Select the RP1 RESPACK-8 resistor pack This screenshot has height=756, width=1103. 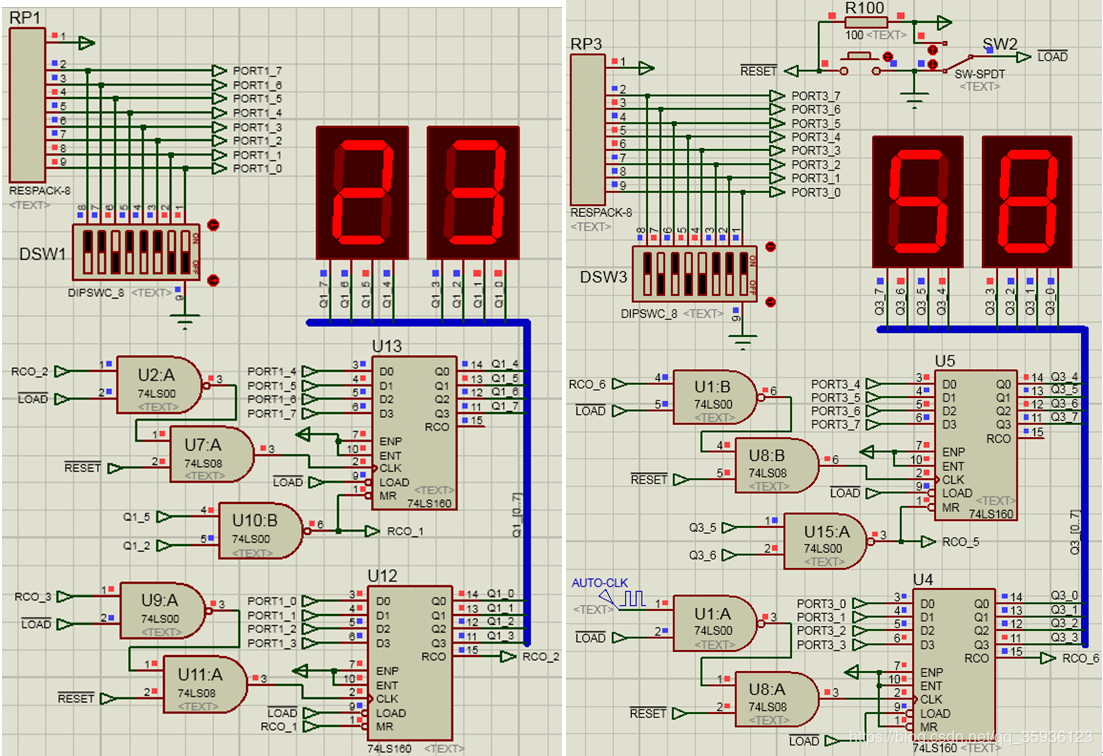[27, 105]
